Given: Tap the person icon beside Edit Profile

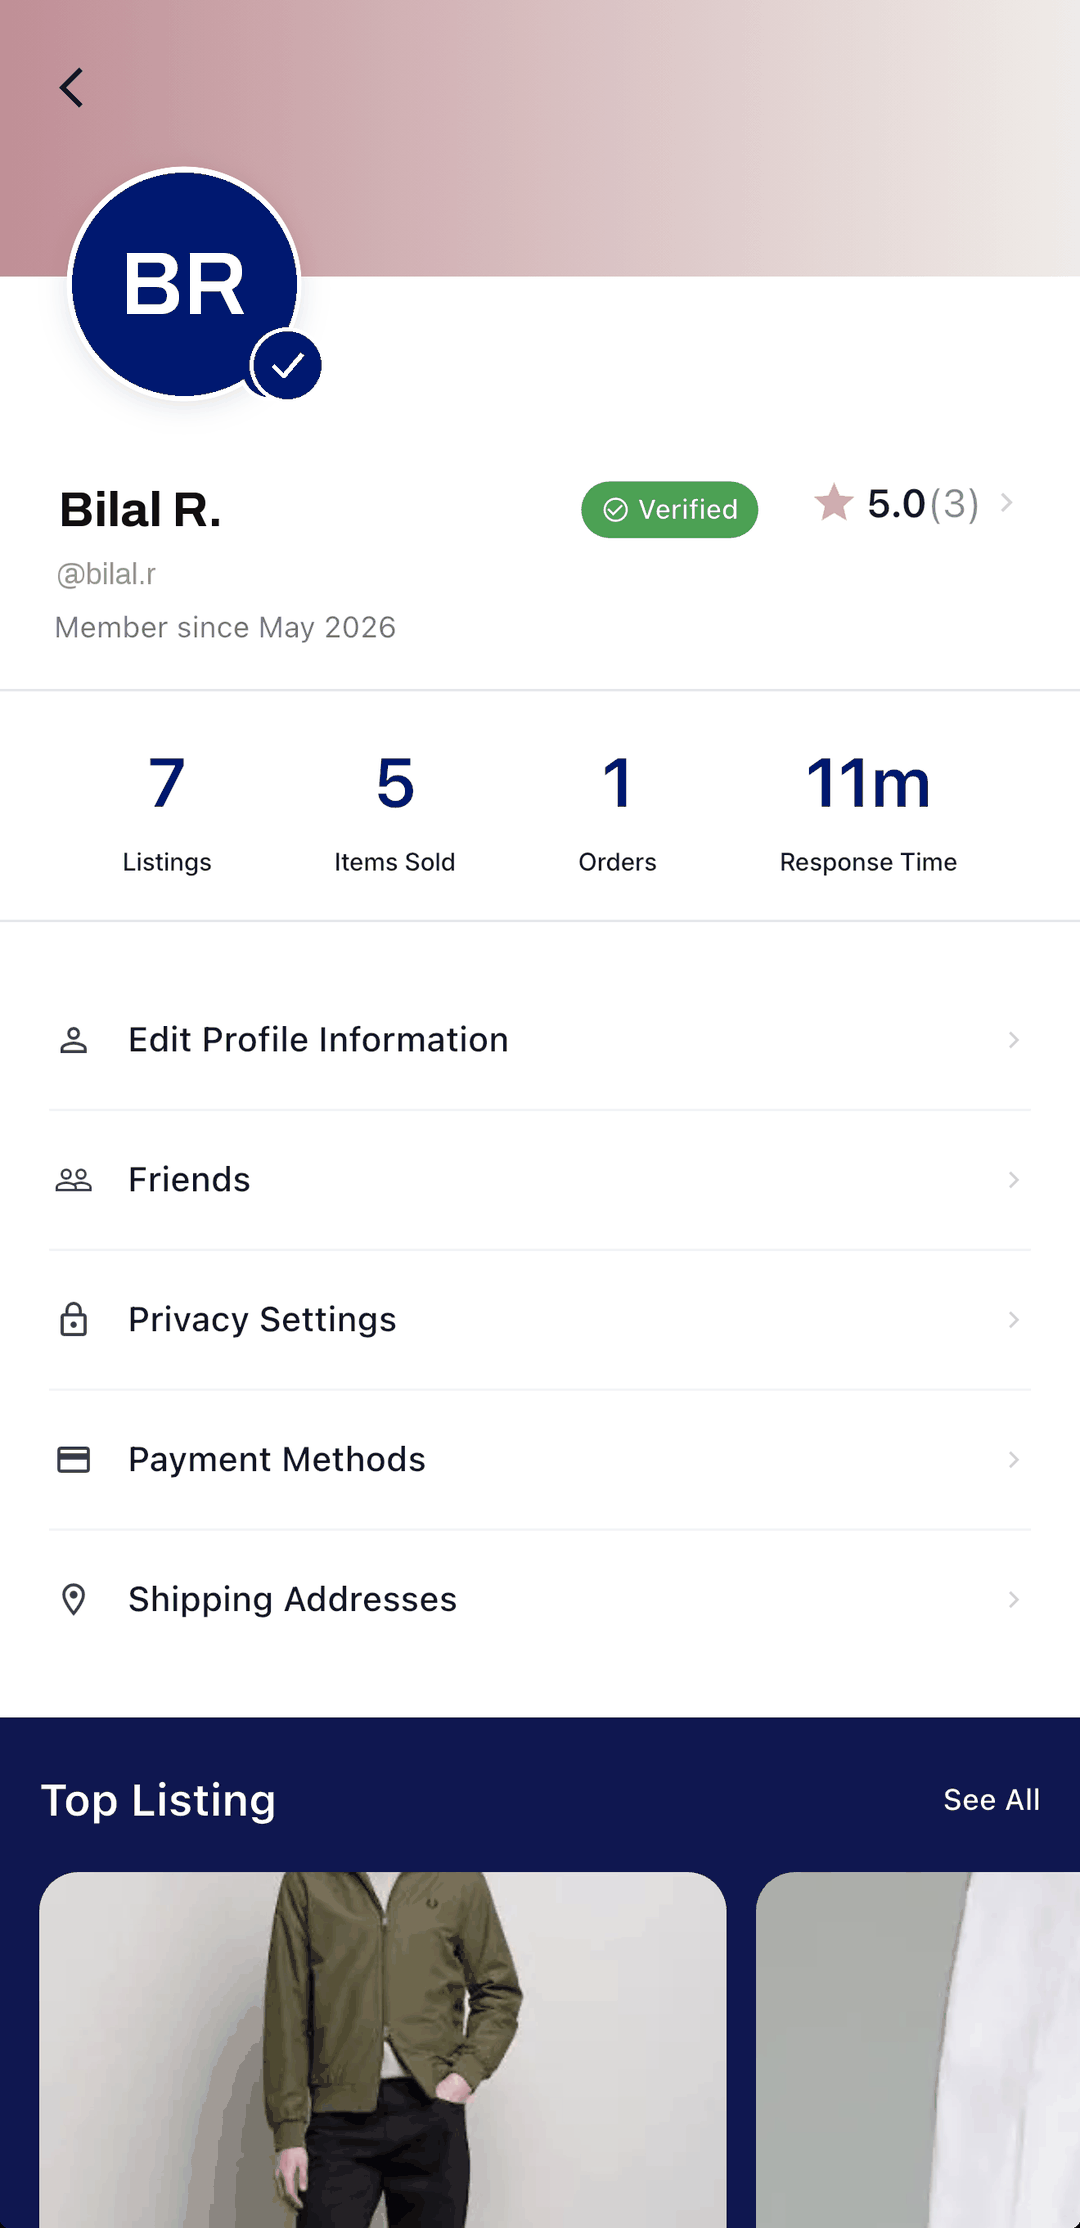Looking at the screenshot, I should 73,1040.
